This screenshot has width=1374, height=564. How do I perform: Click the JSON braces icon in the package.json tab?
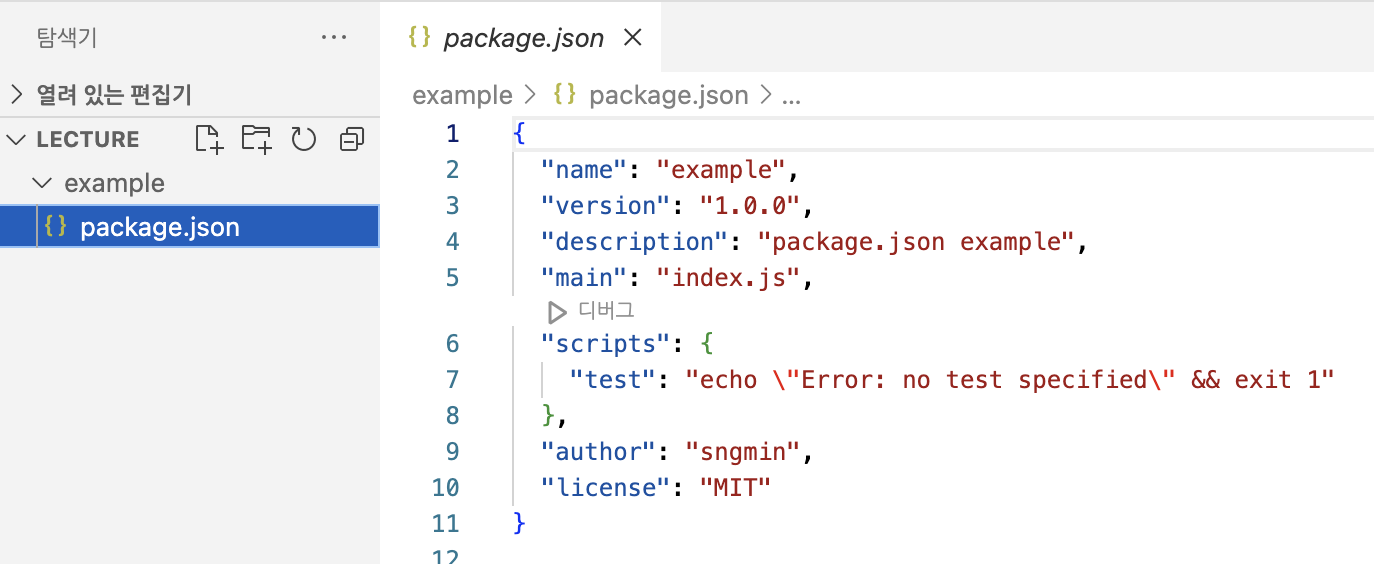click(420, 38)
